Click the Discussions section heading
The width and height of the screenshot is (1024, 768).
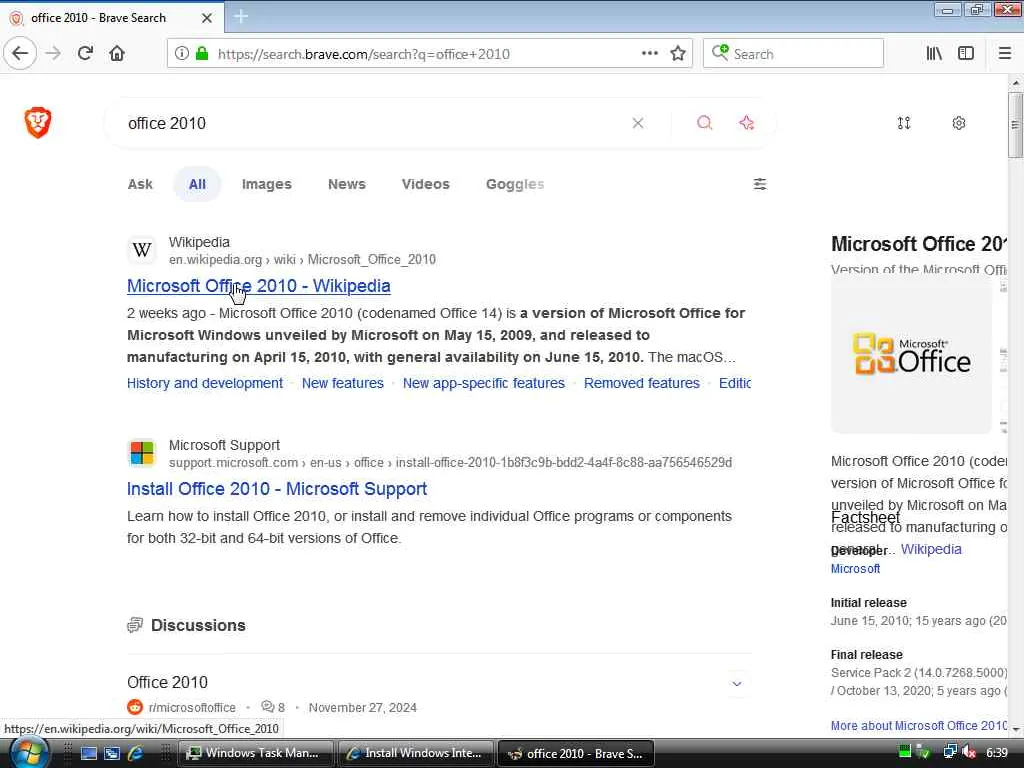coord(198,626)
